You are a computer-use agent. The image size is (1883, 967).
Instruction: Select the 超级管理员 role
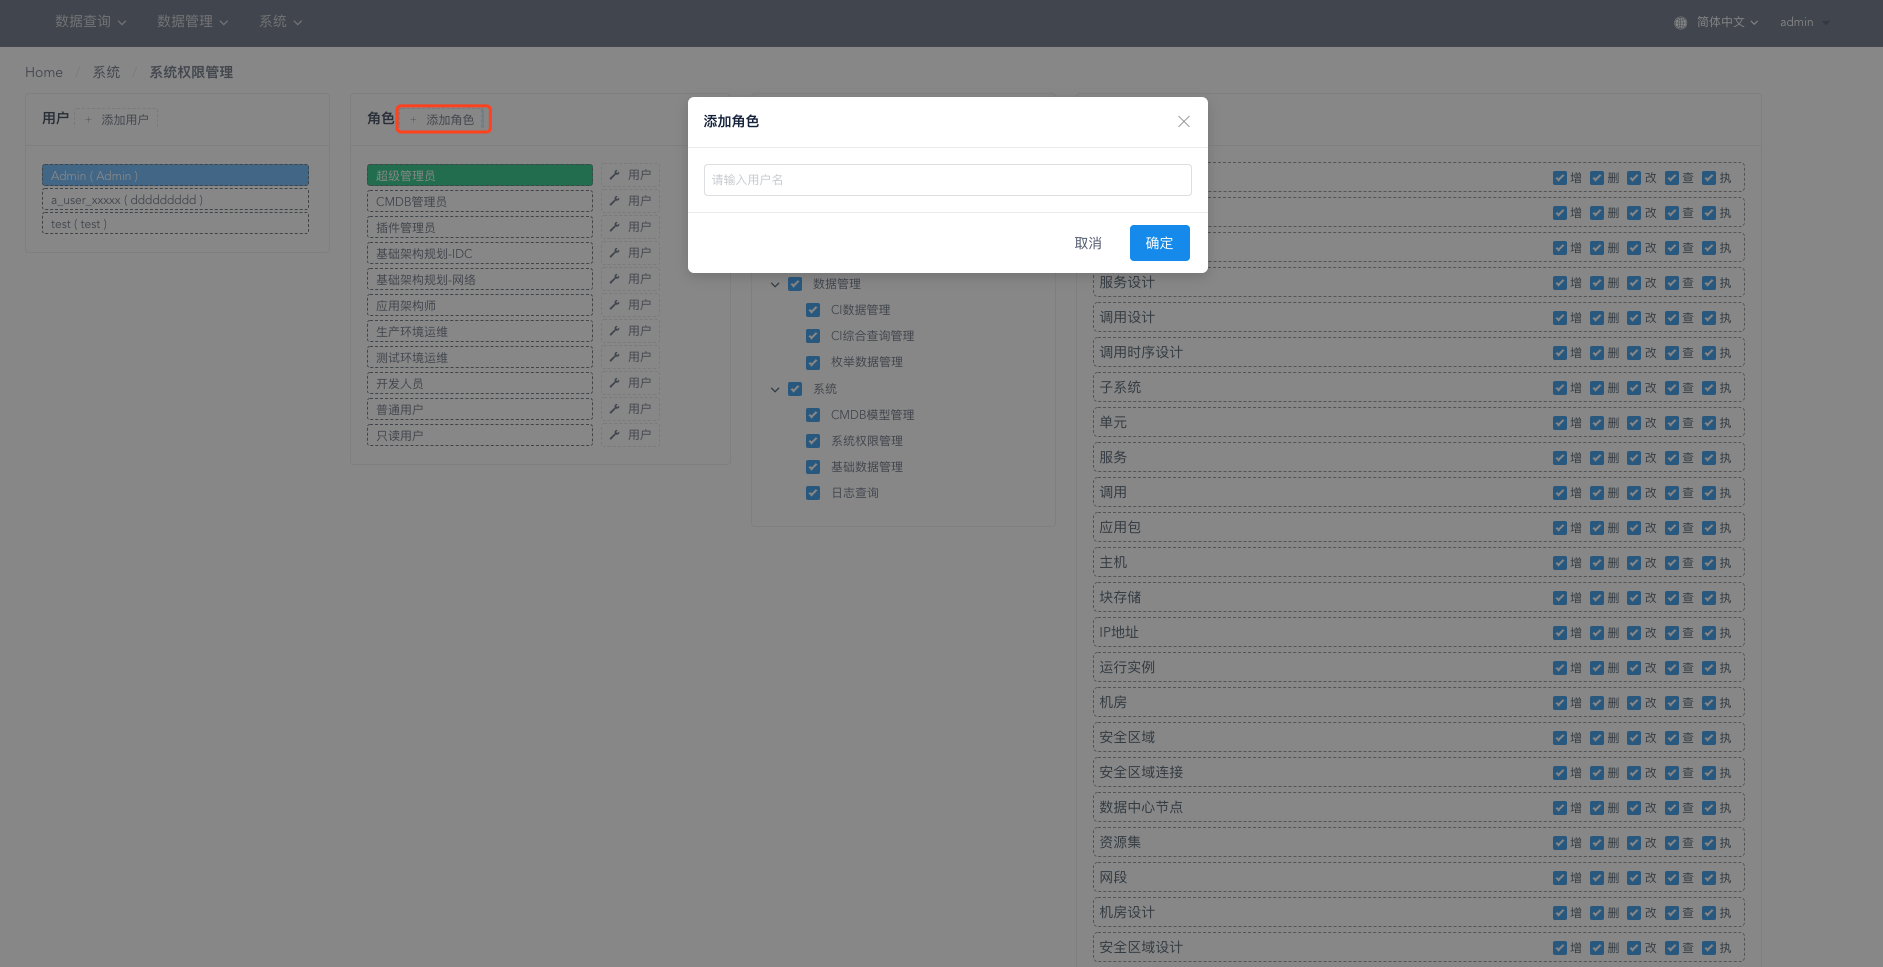(x=480, y=175)
